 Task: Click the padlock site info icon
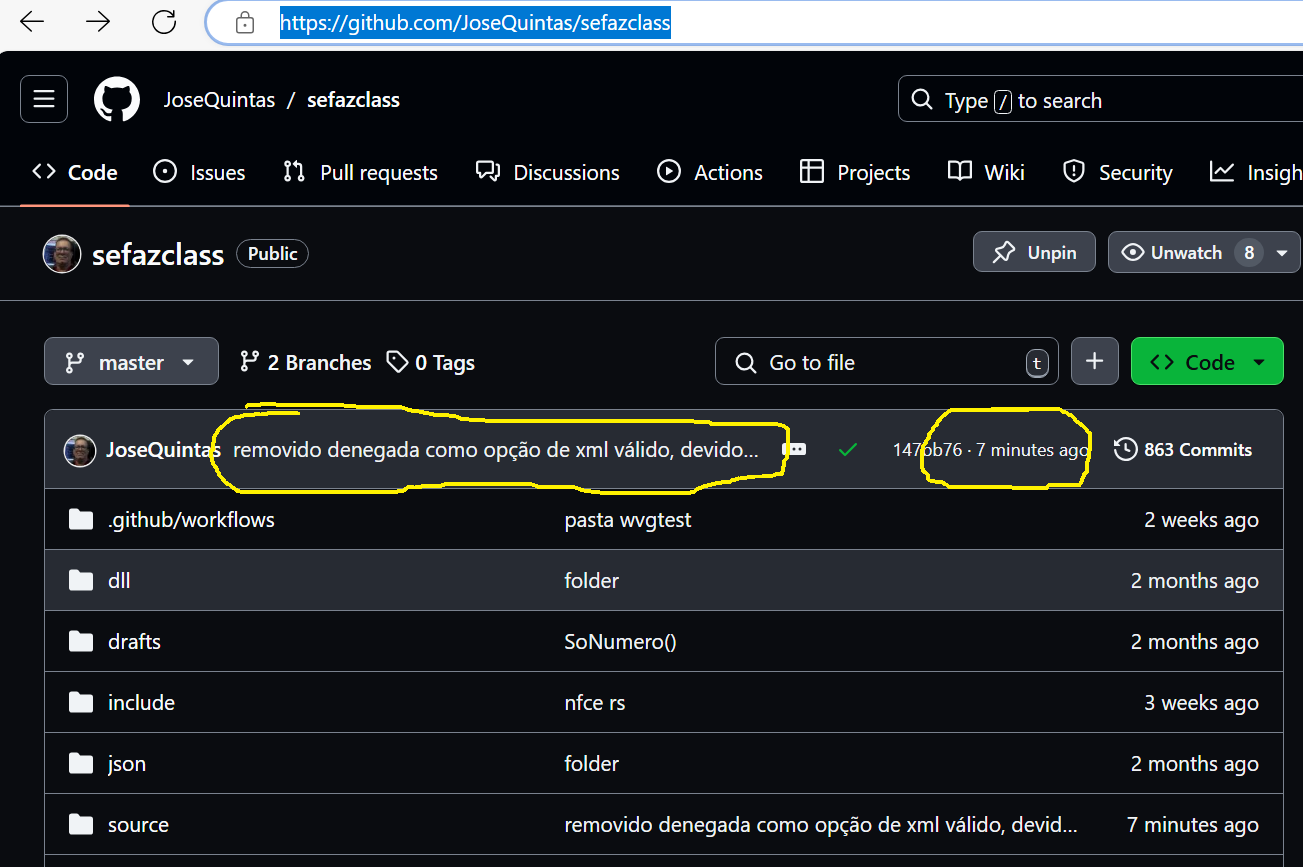245,23
